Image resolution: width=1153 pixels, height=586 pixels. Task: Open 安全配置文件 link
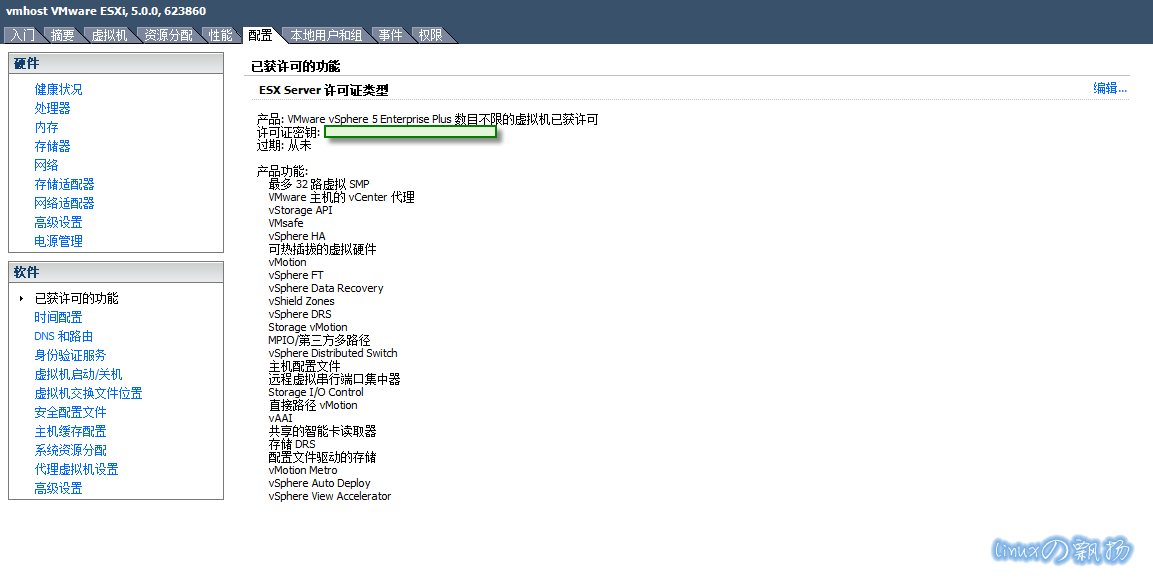[x=70, y=412]
